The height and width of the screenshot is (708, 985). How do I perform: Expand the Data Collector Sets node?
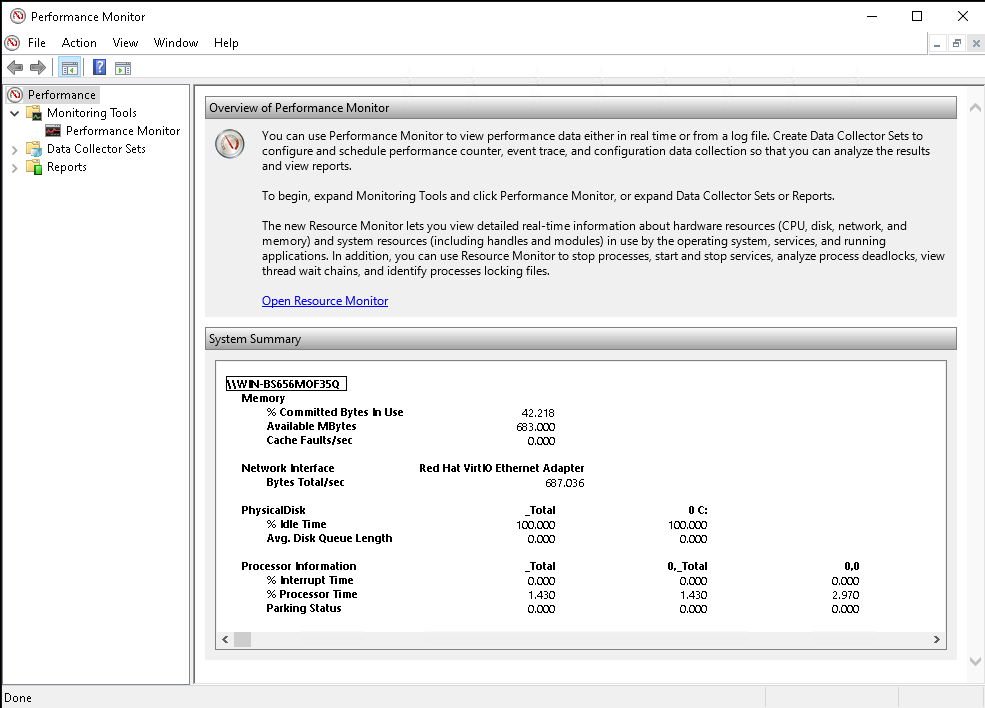[14, 149]
